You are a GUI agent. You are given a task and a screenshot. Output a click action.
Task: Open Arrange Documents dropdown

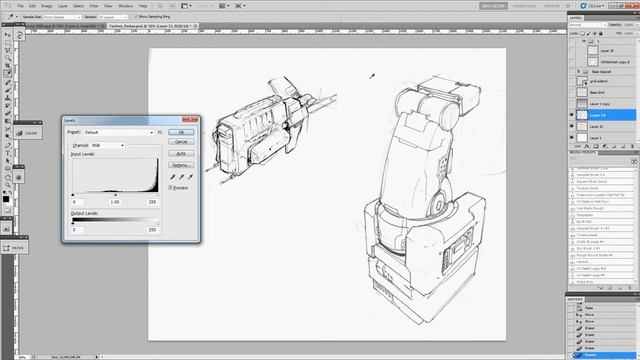click(223, 6)
